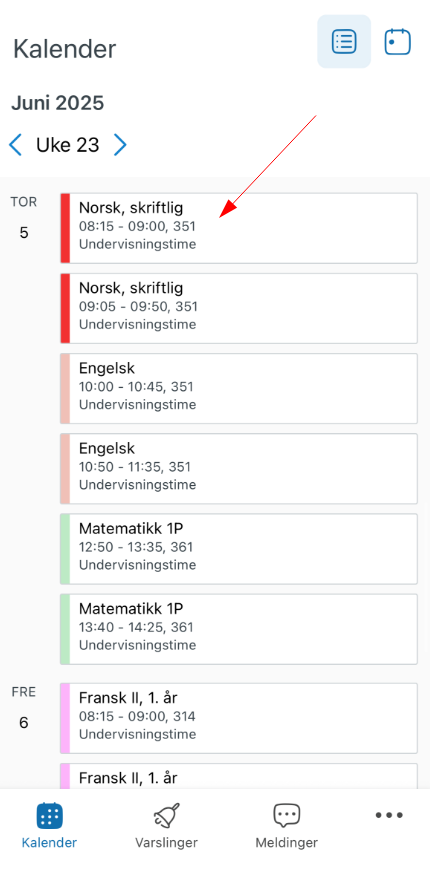Go to next week arrow
Screen dimensions: 430x871
(120, 145)
